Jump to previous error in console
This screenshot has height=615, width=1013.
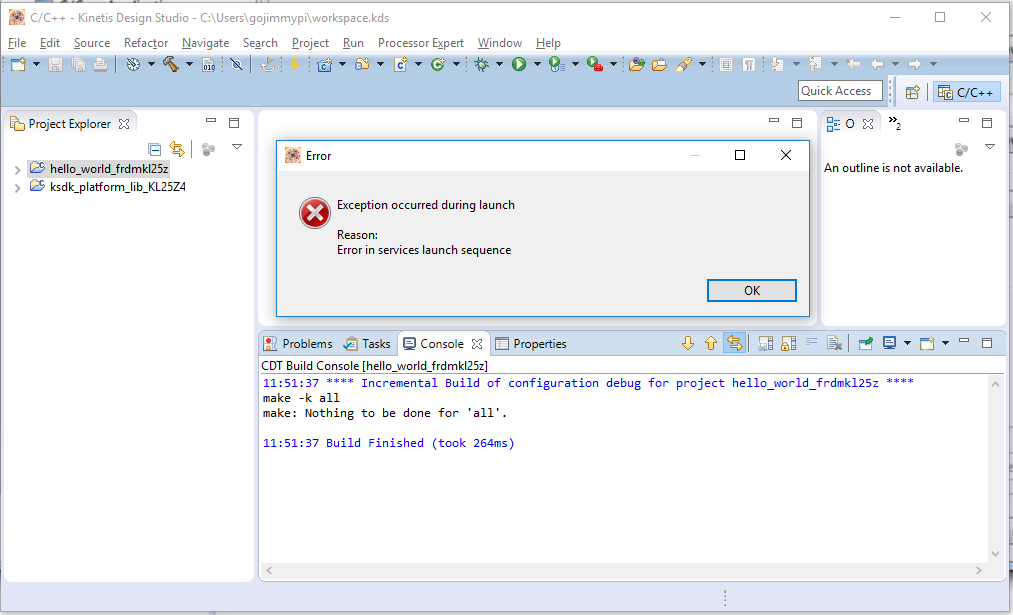pyautogui.click(x=711, y=343)
